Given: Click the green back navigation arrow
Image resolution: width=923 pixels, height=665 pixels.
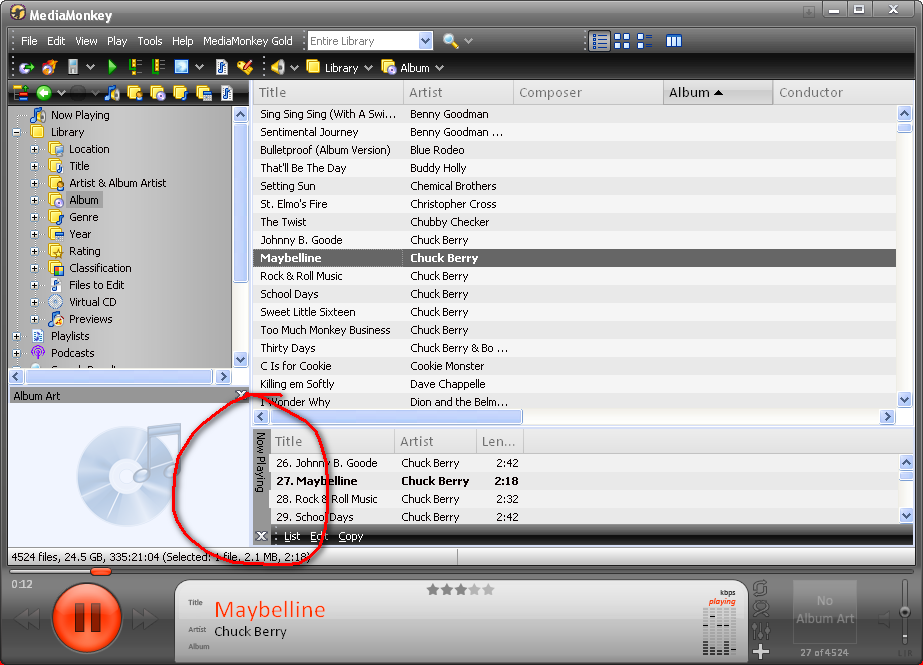Looking at the screenshot, I should pyautogui.click(x=44, y=93).
